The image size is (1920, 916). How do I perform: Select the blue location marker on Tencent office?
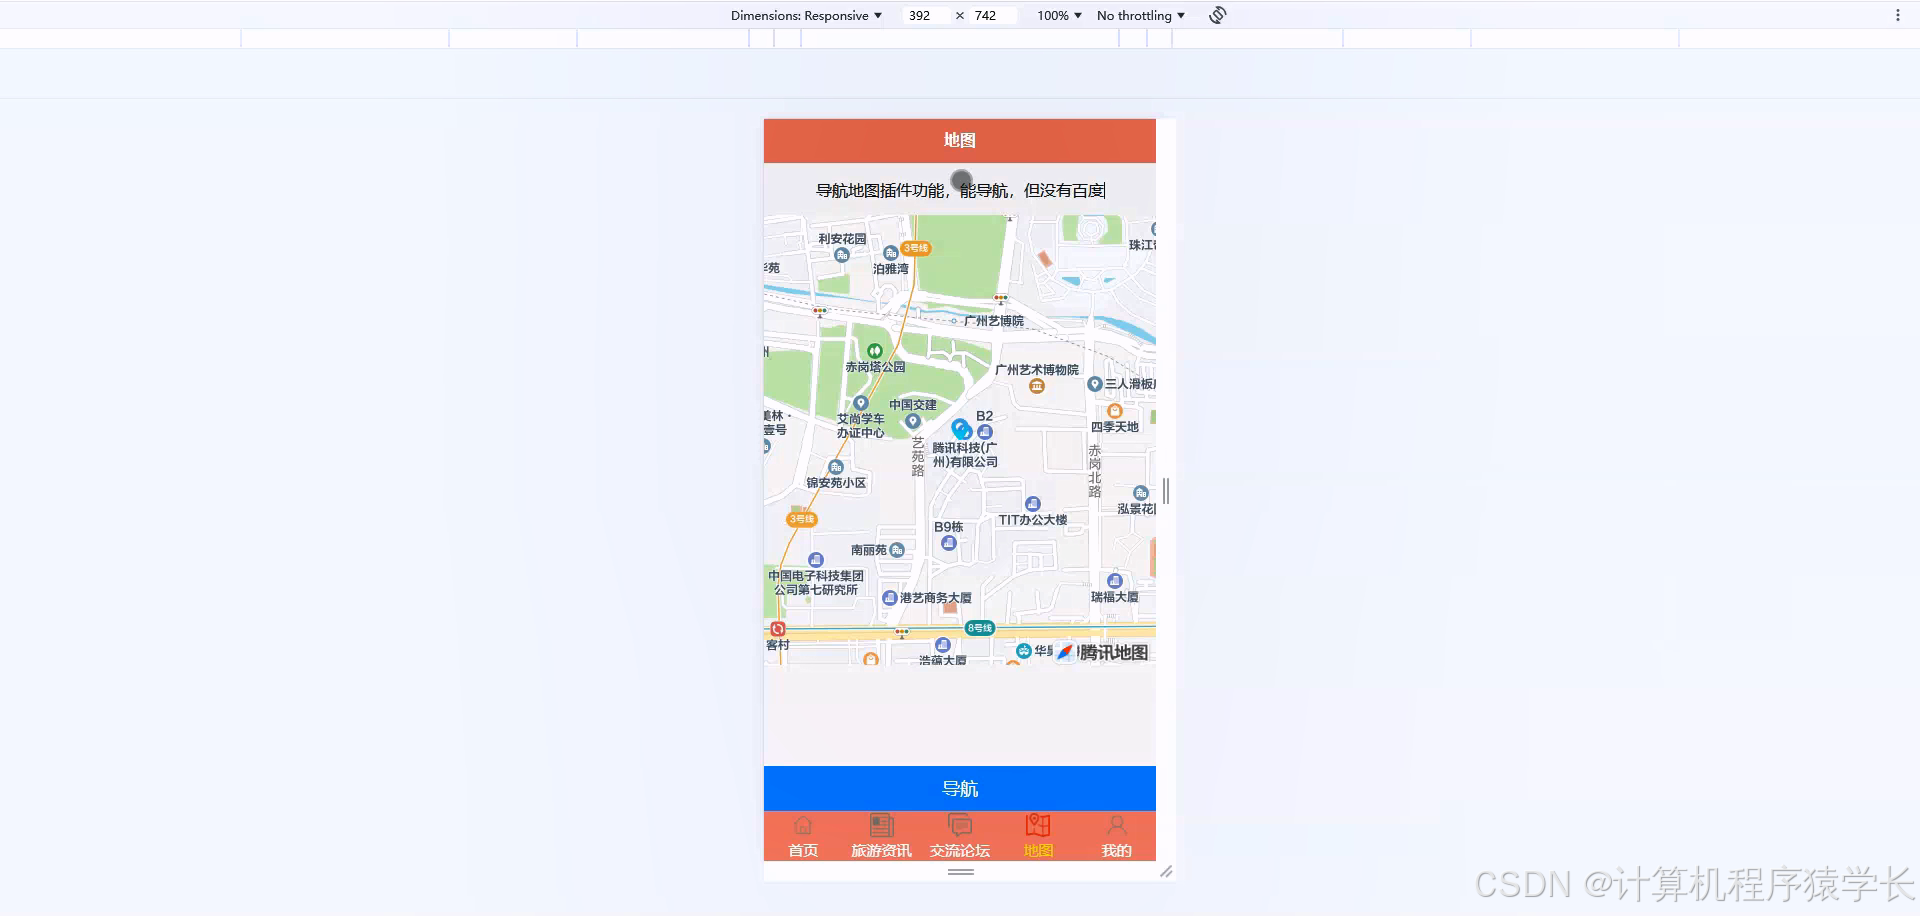coord(961,428)
